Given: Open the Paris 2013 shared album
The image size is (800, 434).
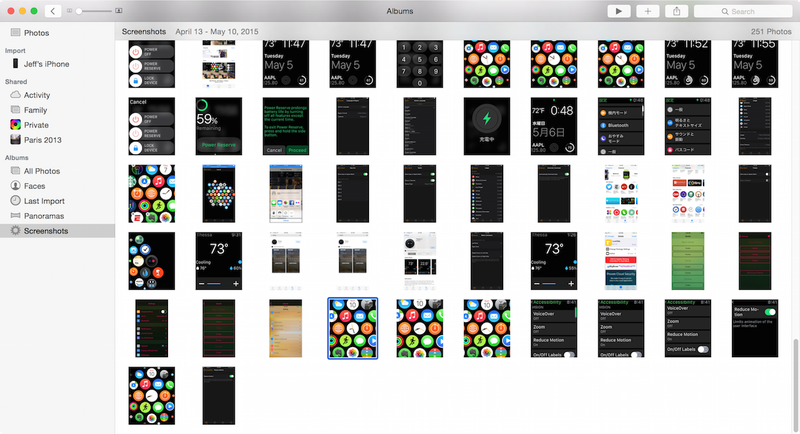Looking at the screenshot, I should click(42, 140).
